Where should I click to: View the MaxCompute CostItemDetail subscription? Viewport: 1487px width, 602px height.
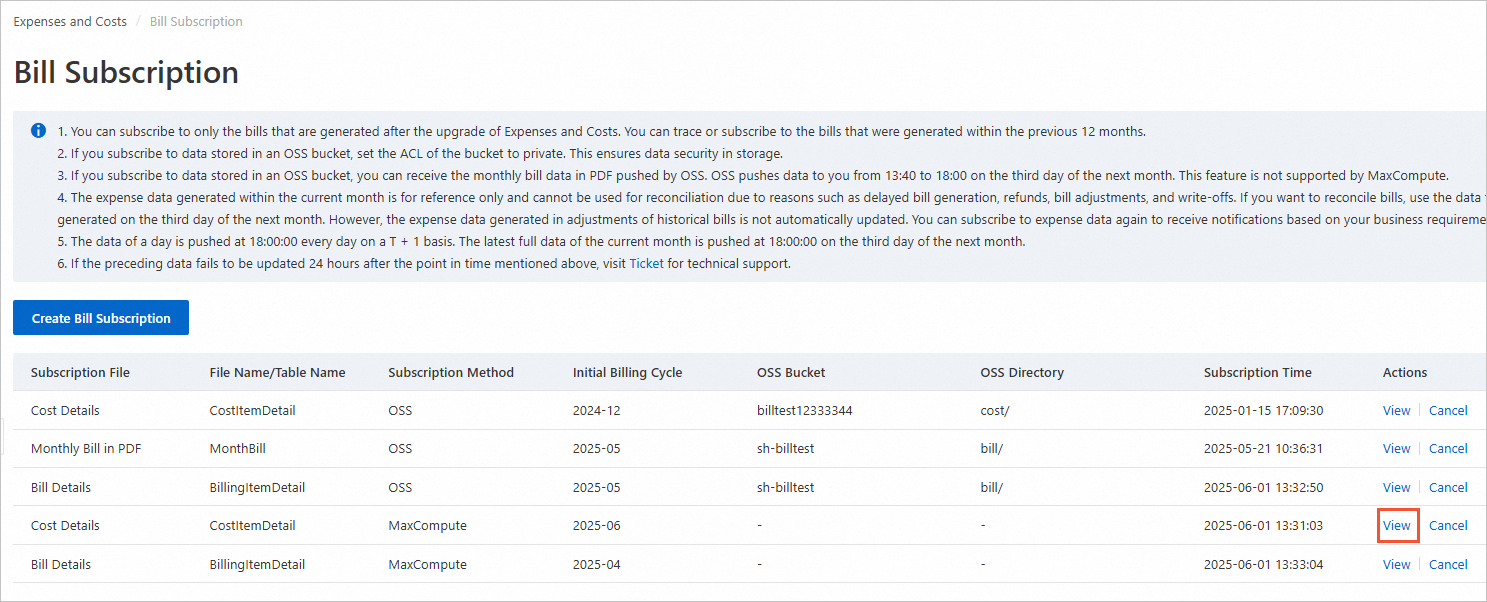tap(1396, 525)
